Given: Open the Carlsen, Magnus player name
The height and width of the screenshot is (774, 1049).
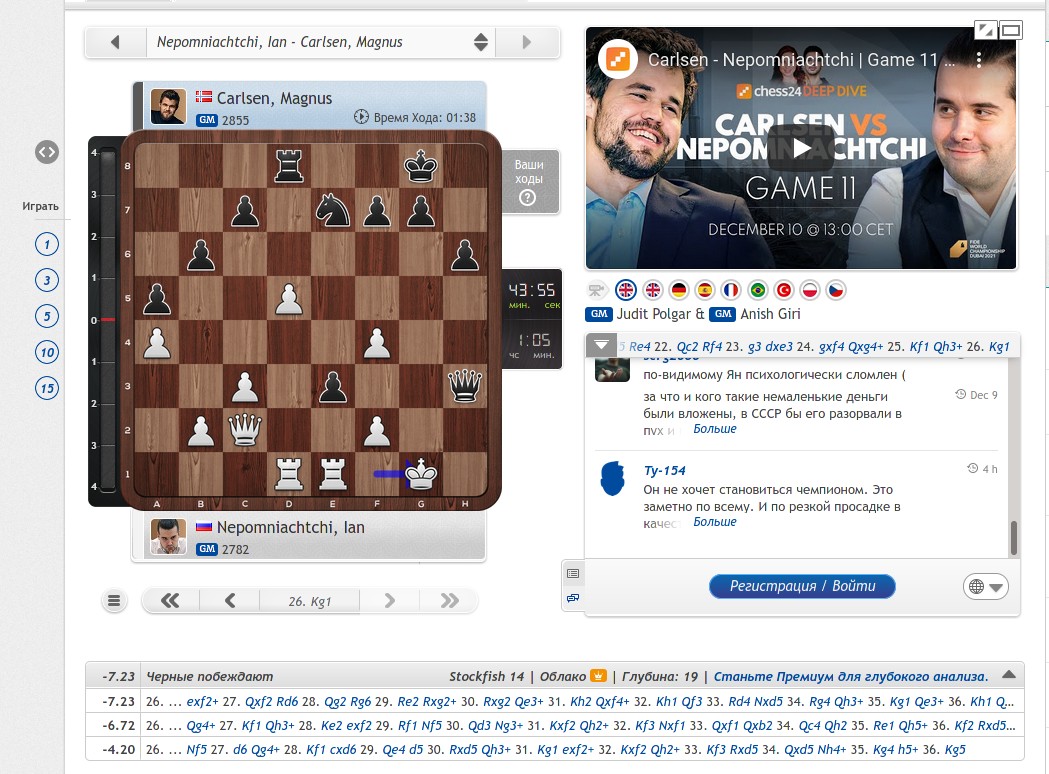Looking at the screenshot, I should [x=274, y=98].
